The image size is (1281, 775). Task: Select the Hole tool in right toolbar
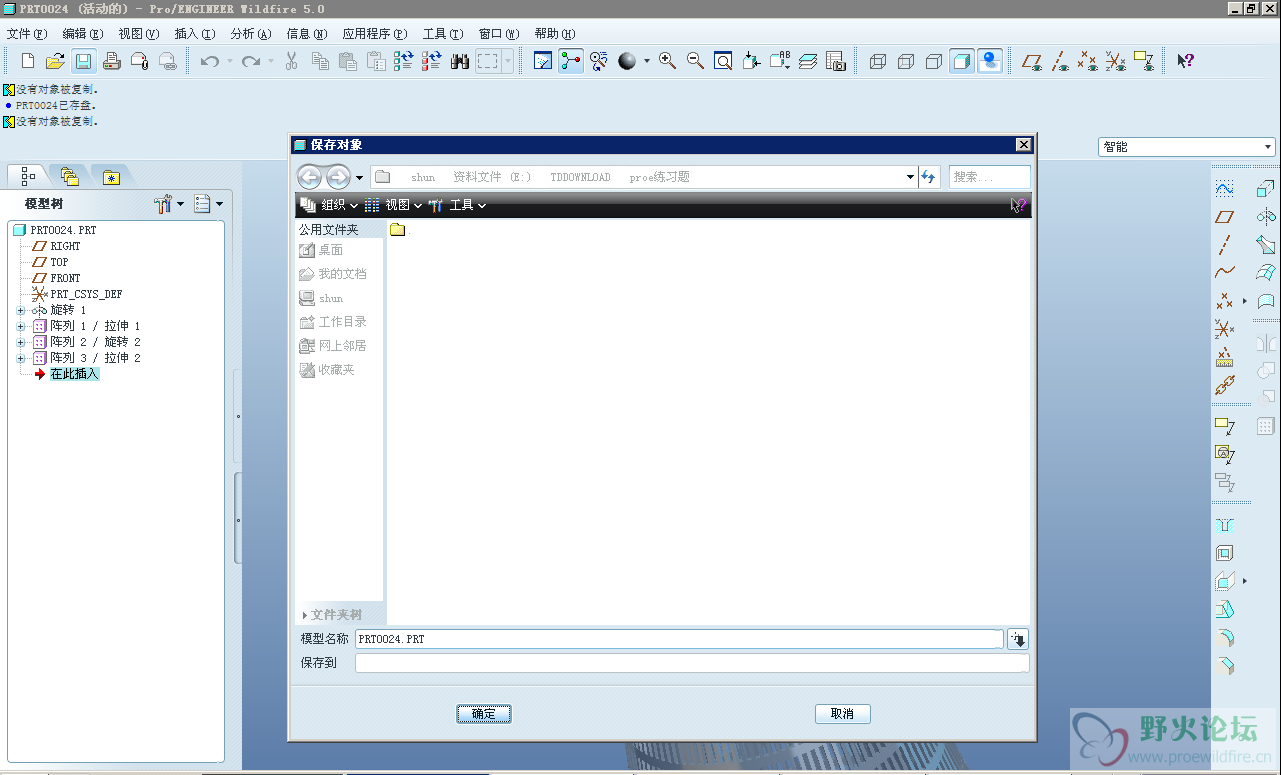pyautogui.click(x=1224, y=525)
